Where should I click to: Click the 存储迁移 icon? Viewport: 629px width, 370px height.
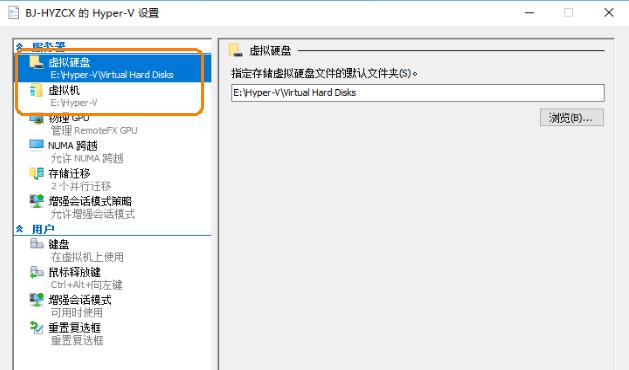pyautogui.click(x=36, y=173)
